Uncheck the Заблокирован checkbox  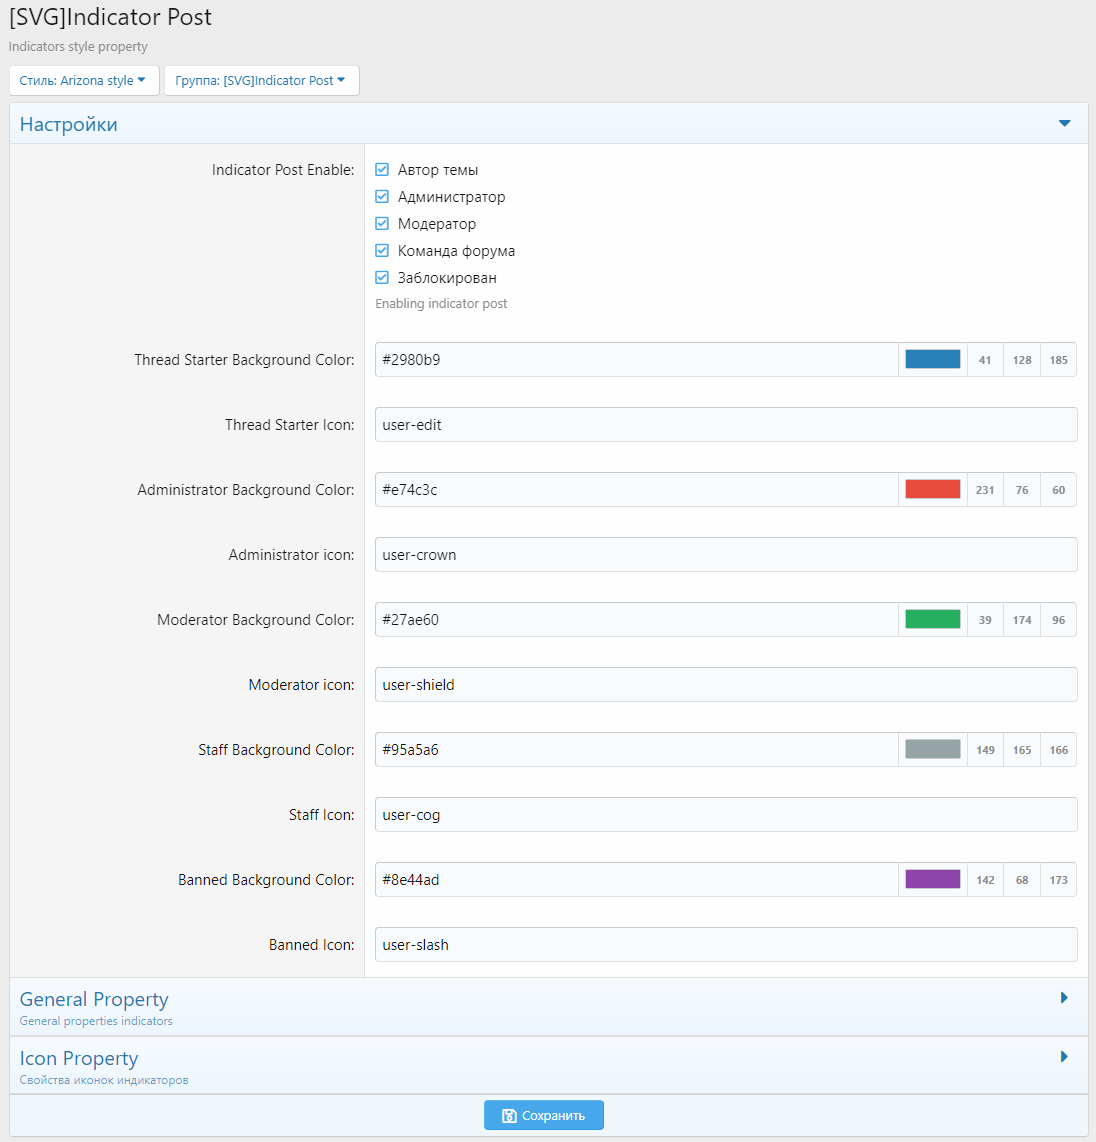pos(382,278)
